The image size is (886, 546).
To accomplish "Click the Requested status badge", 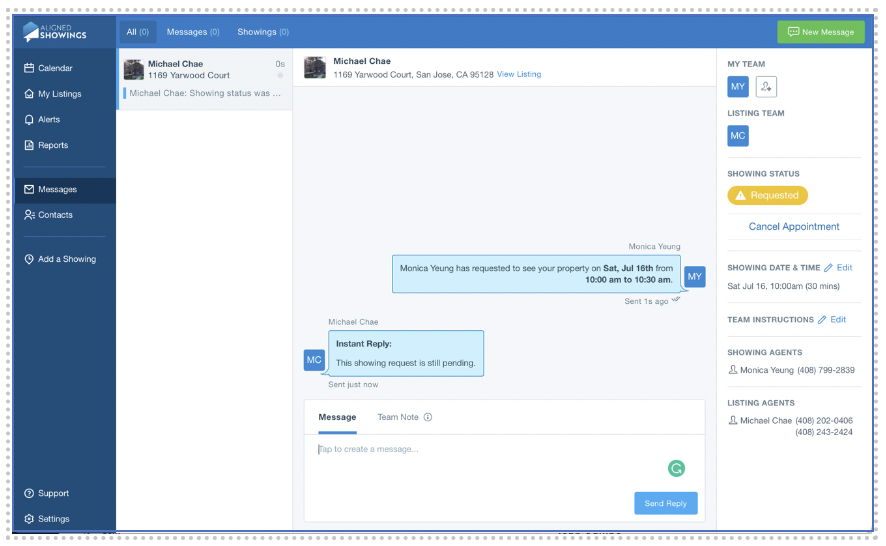I will (x=767, y=196).
